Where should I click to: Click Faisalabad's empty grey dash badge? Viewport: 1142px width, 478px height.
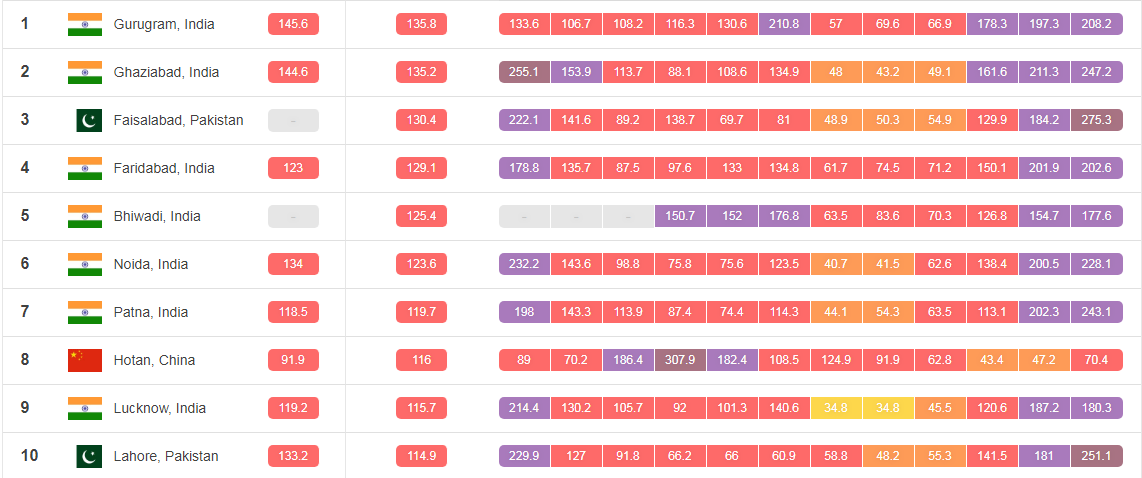(293, 120)
